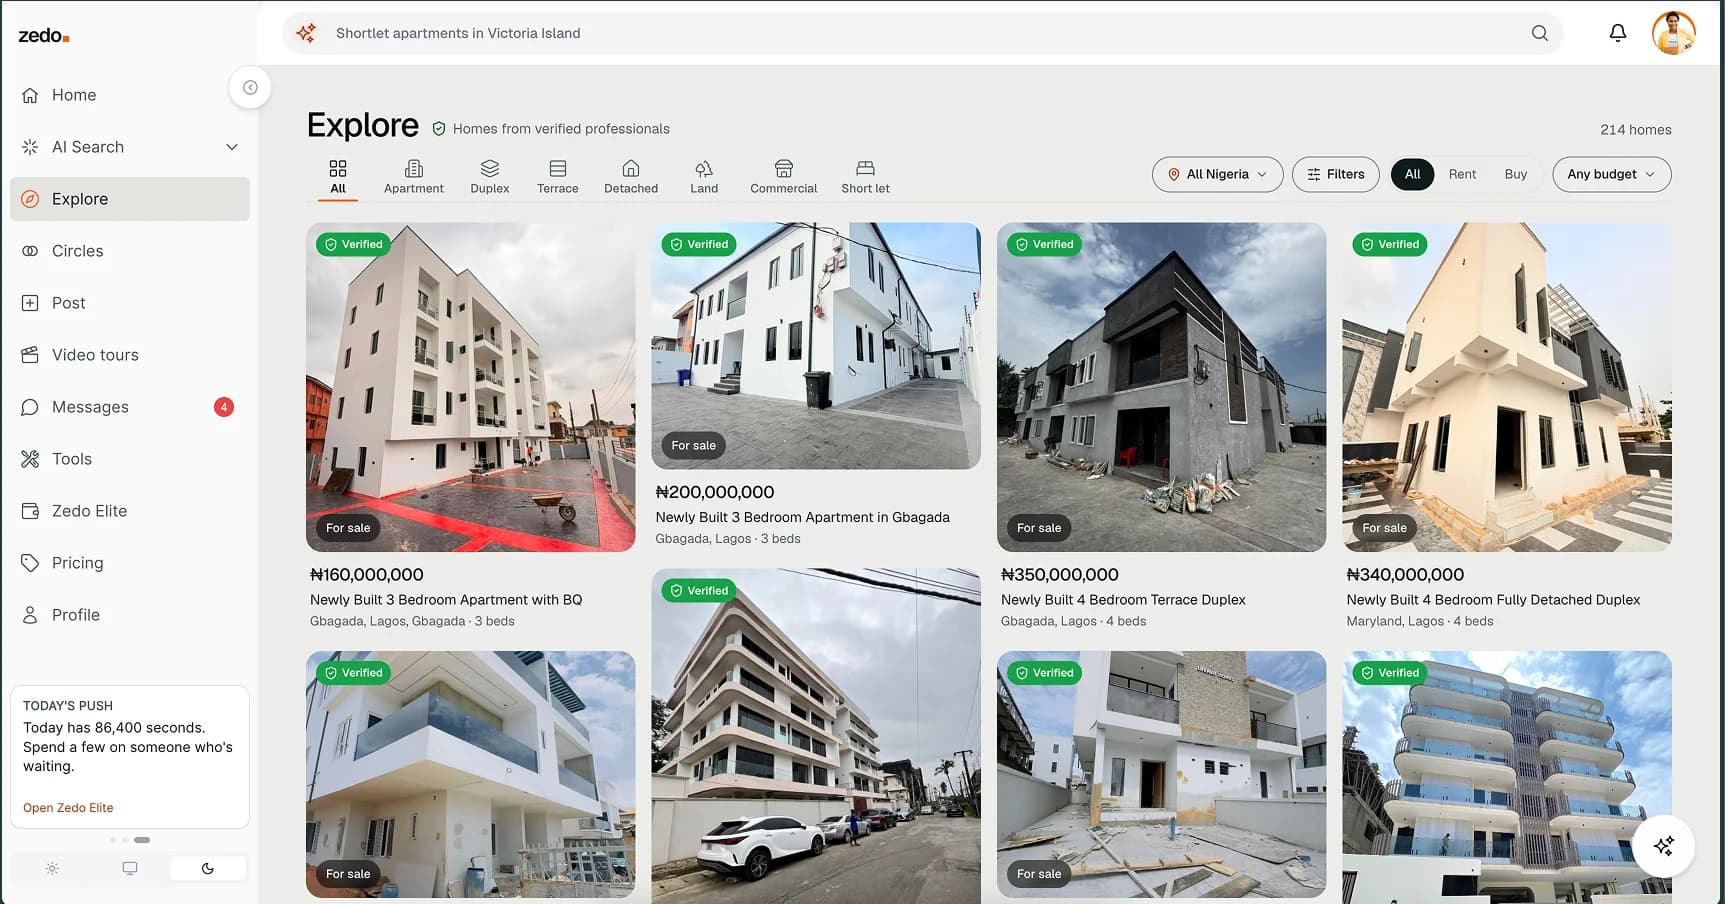1725x904 pixels.
Task: Switch to light theme sun icon
Action: (x=52, y=868)
